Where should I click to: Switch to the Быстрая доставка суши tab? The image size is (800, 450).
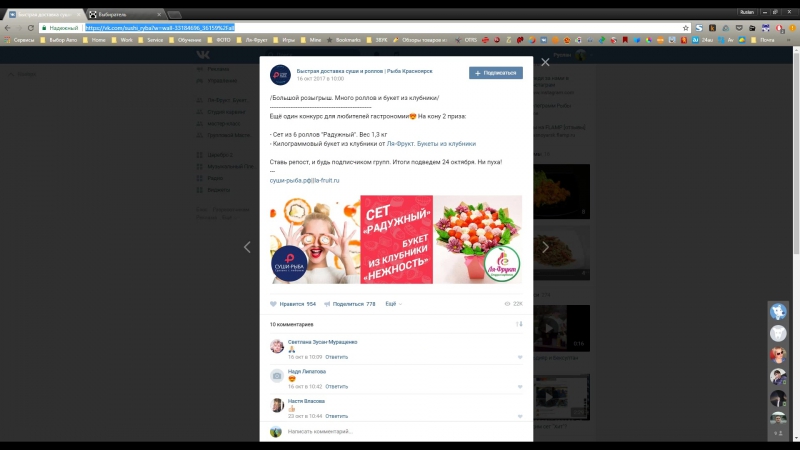[44, 14]
